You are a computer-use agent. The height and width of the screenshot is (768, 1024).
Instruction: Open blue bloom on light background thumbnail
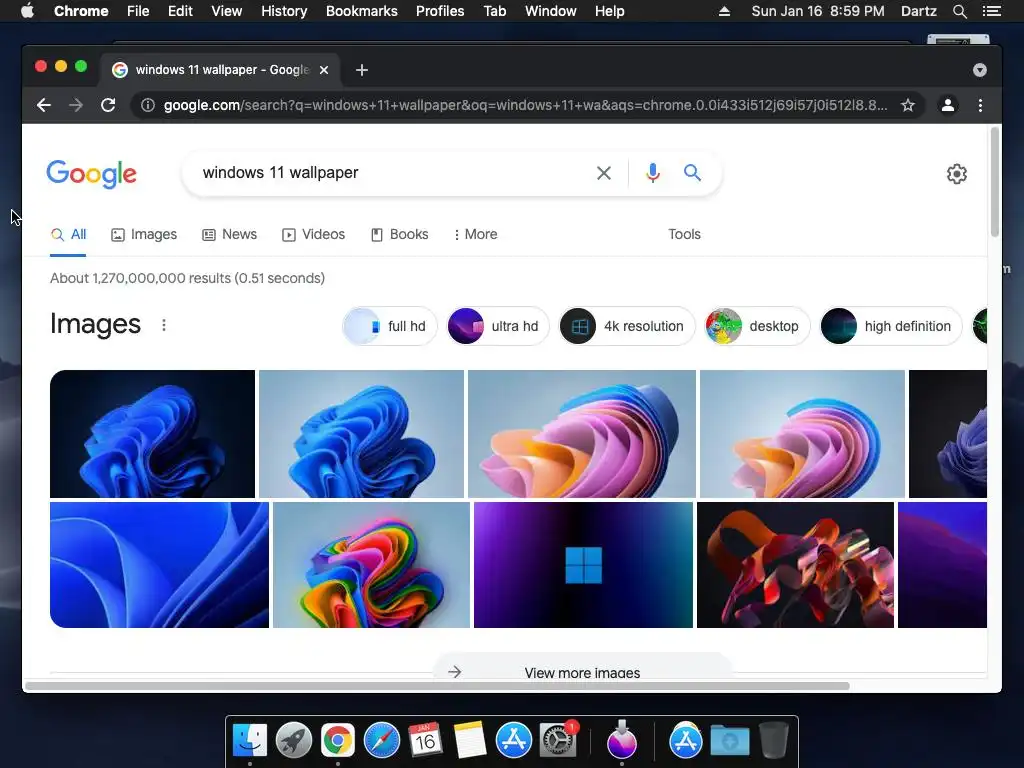click(x=361, y=434)
